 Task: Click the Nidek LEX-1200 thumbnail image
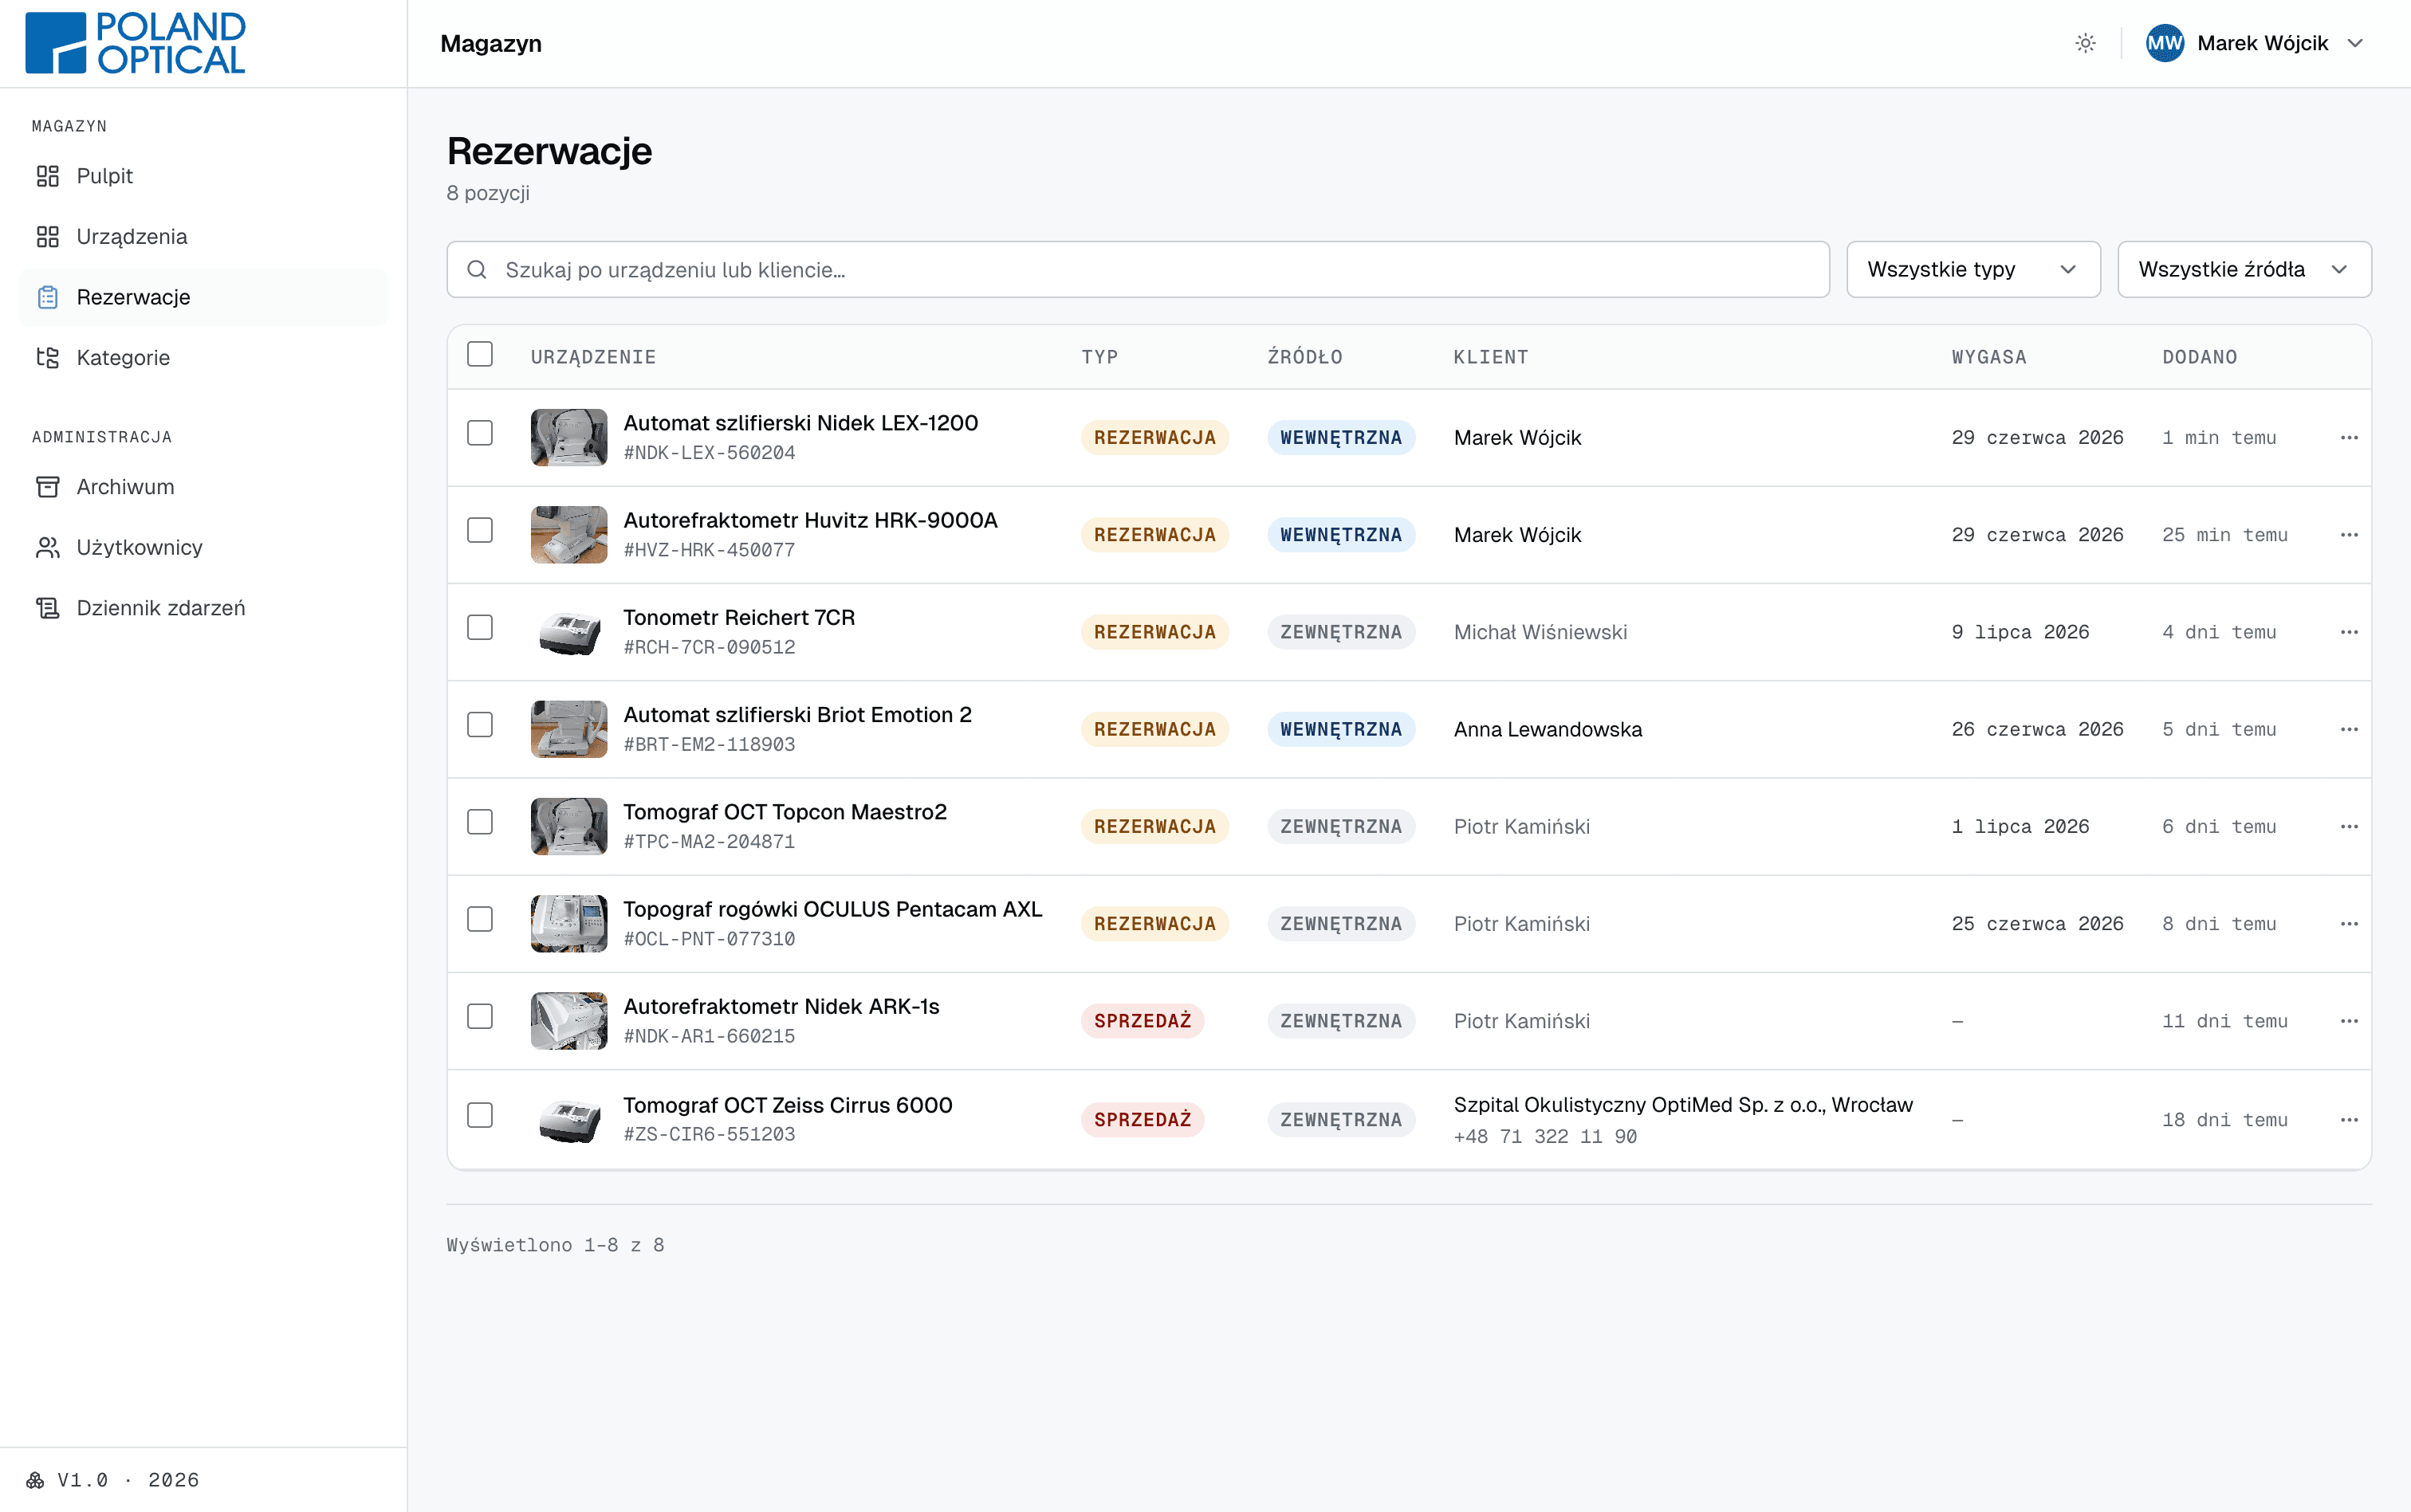click(x=569, y=438)
